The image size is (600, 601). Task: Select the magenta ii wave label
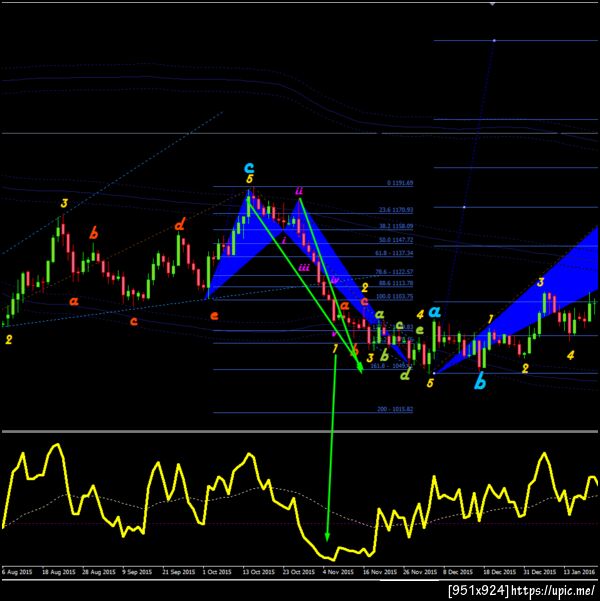click(x=299, y=190)
